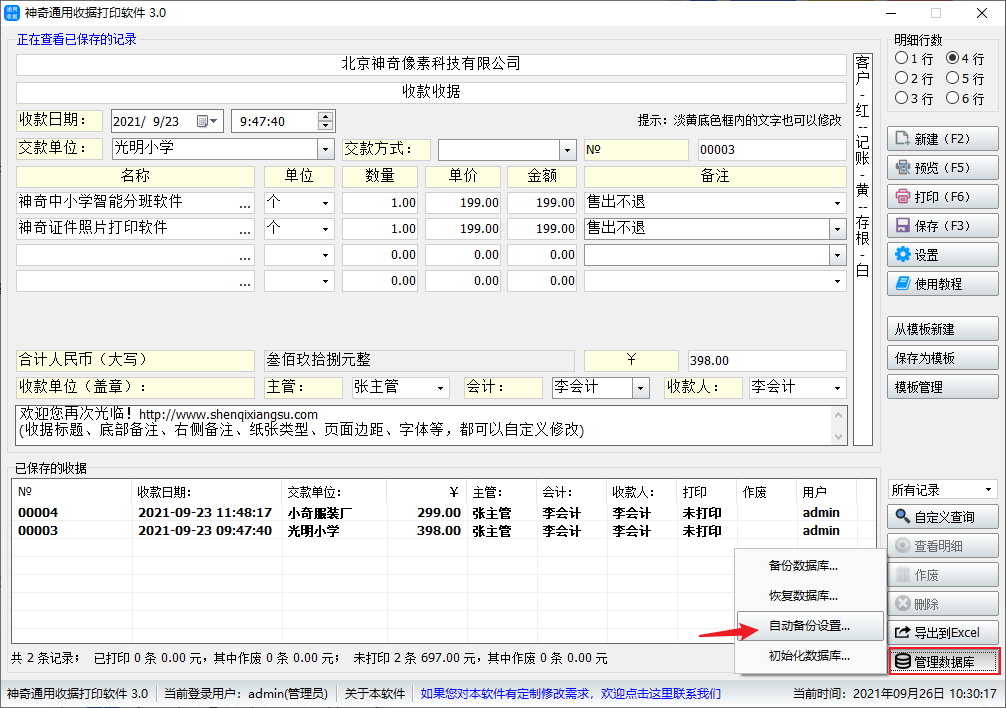The image size is (1006, 708).
Task: Click the 当前登录用户: admin(管理员) status item
Action: click(246, 693)
